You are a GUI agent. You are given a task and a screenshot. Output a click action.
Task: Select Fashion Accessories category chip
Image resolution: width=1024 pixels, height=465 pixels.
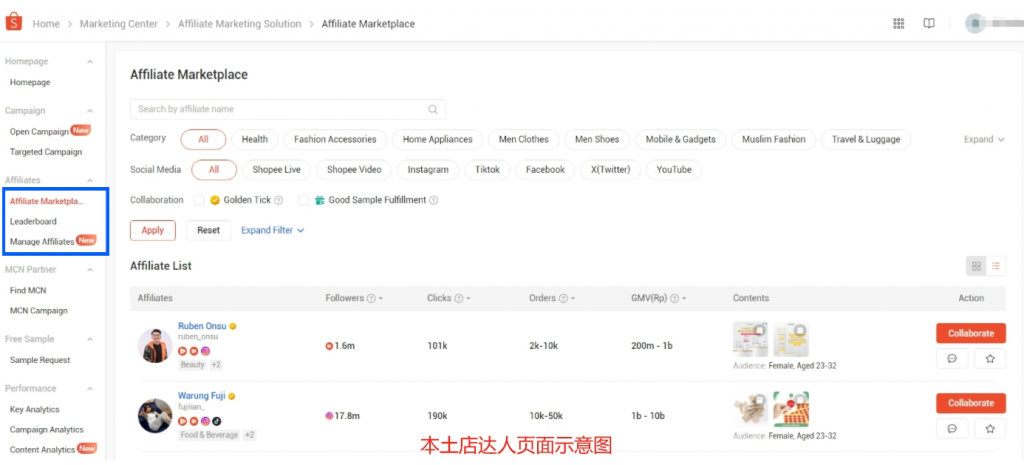pyautogui.click(x=335, y=139)
